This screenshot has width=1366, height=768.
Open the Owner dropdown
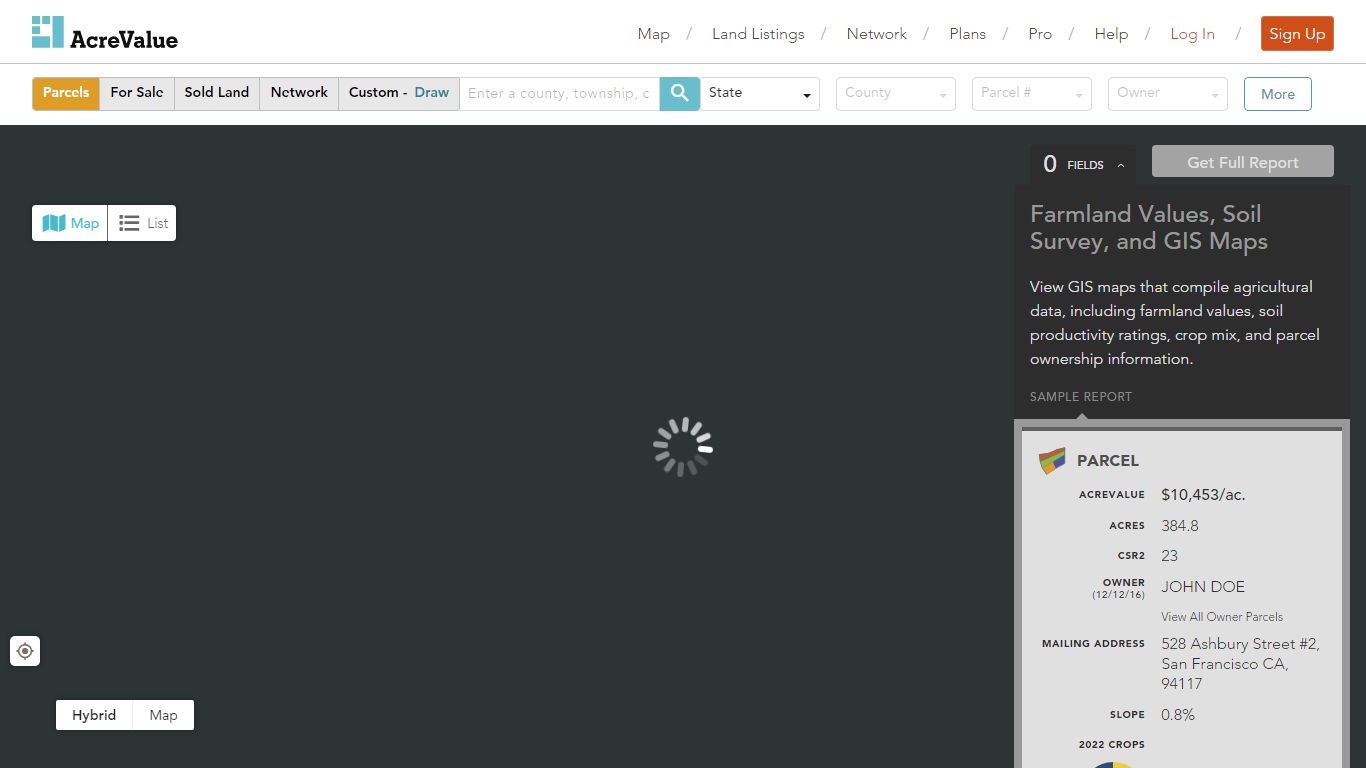1168,93
